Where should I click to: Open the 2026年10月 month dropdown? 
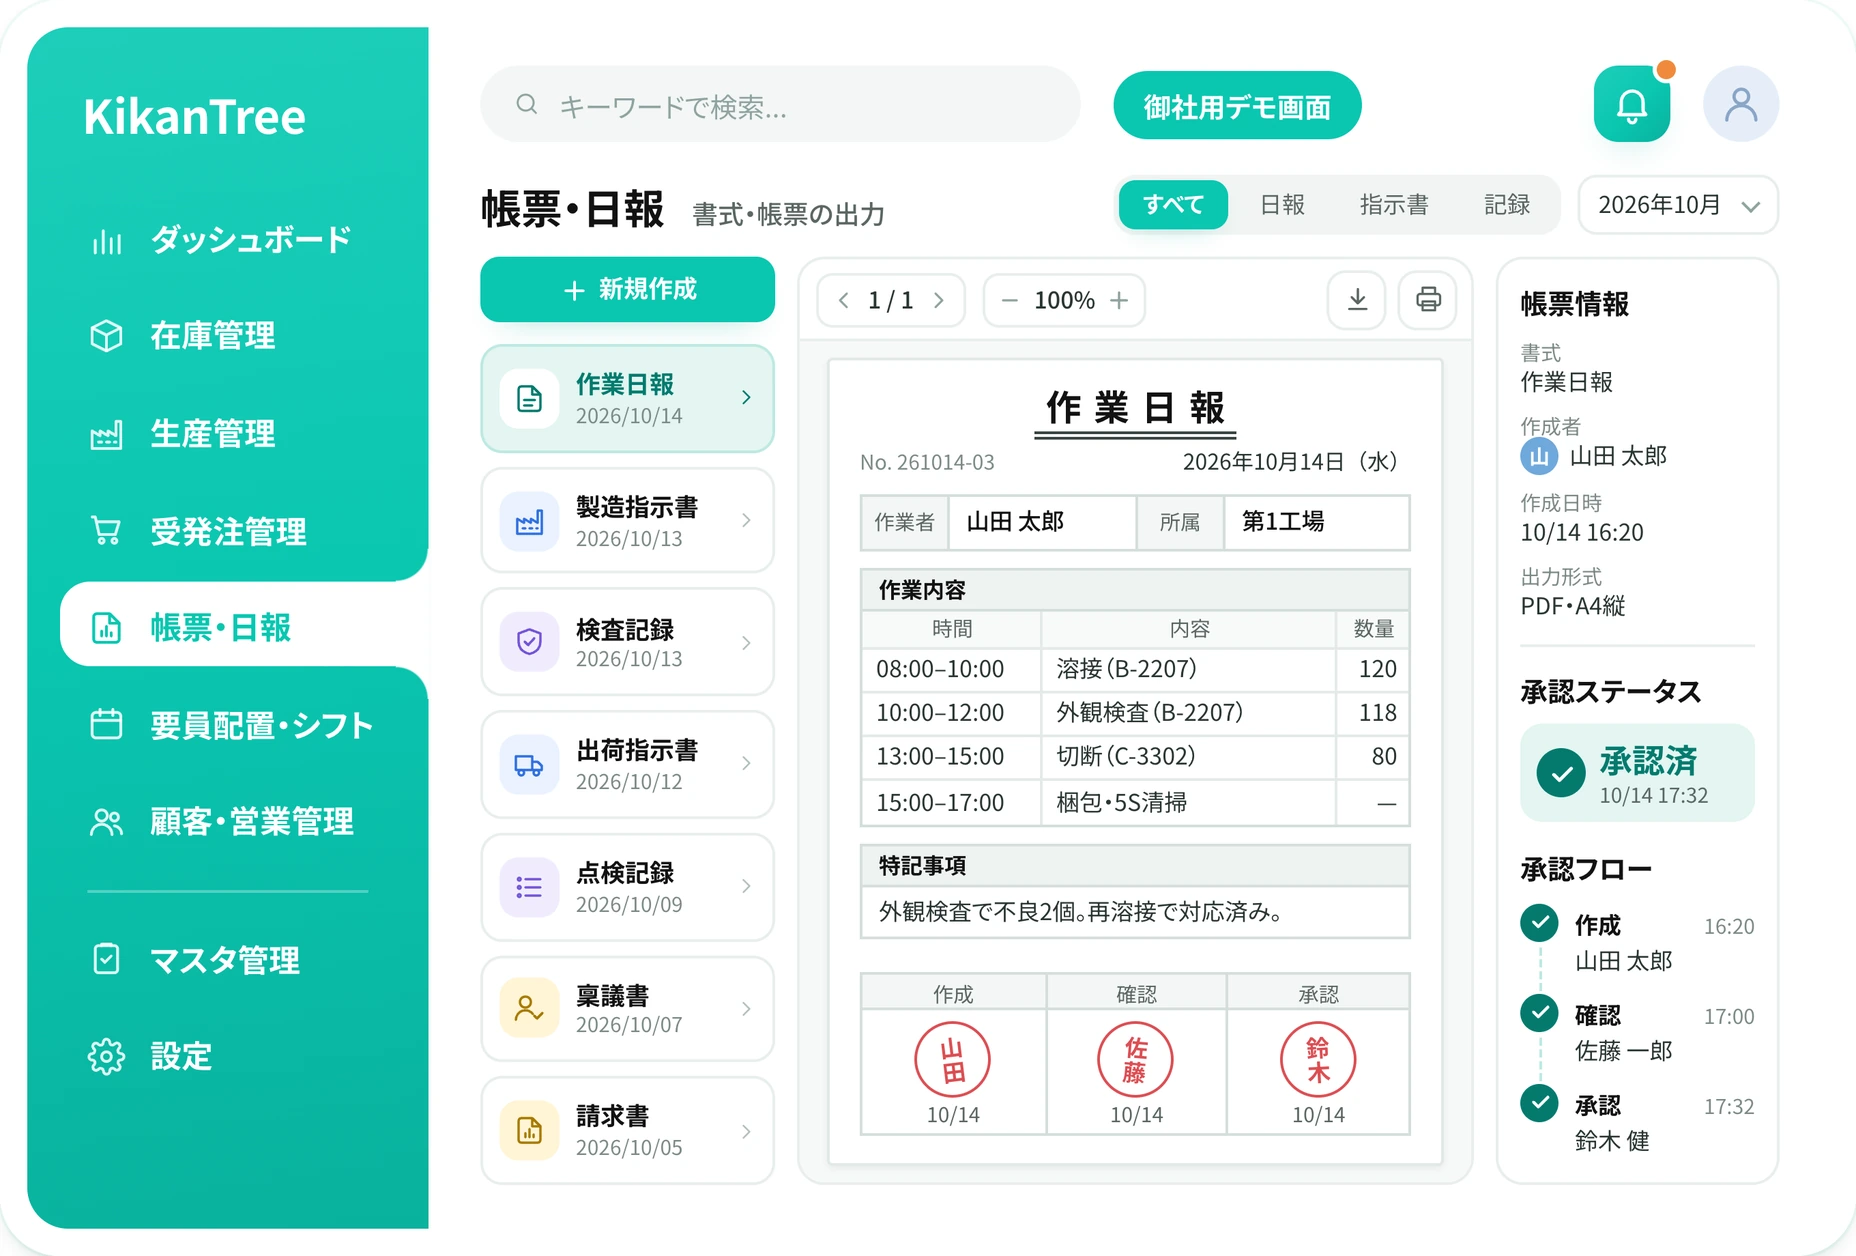1678,205
